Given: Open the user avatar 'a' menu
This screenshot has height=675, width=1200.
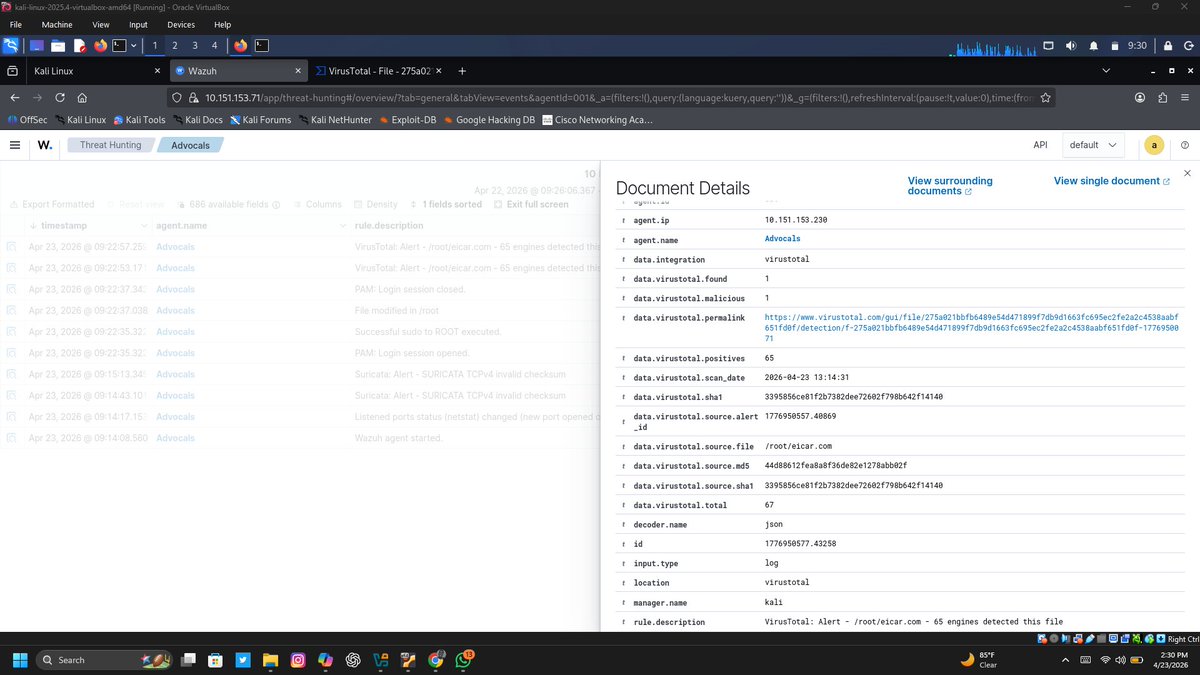Looking at the screenshot, I should (x=1154, y=145).
